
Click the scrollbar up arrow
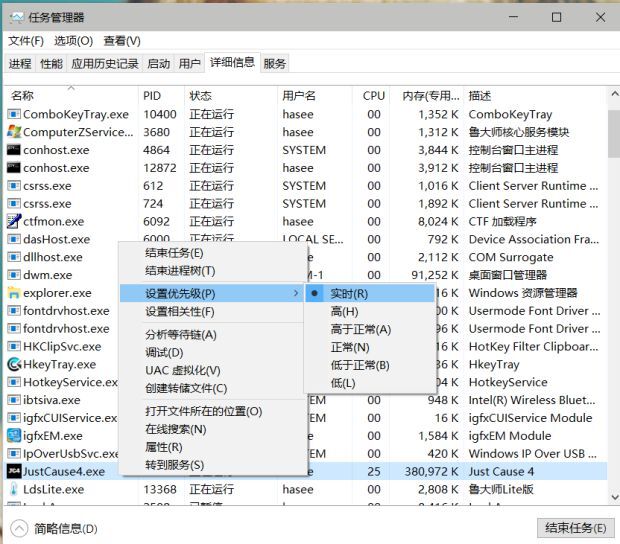pos(614,94)
